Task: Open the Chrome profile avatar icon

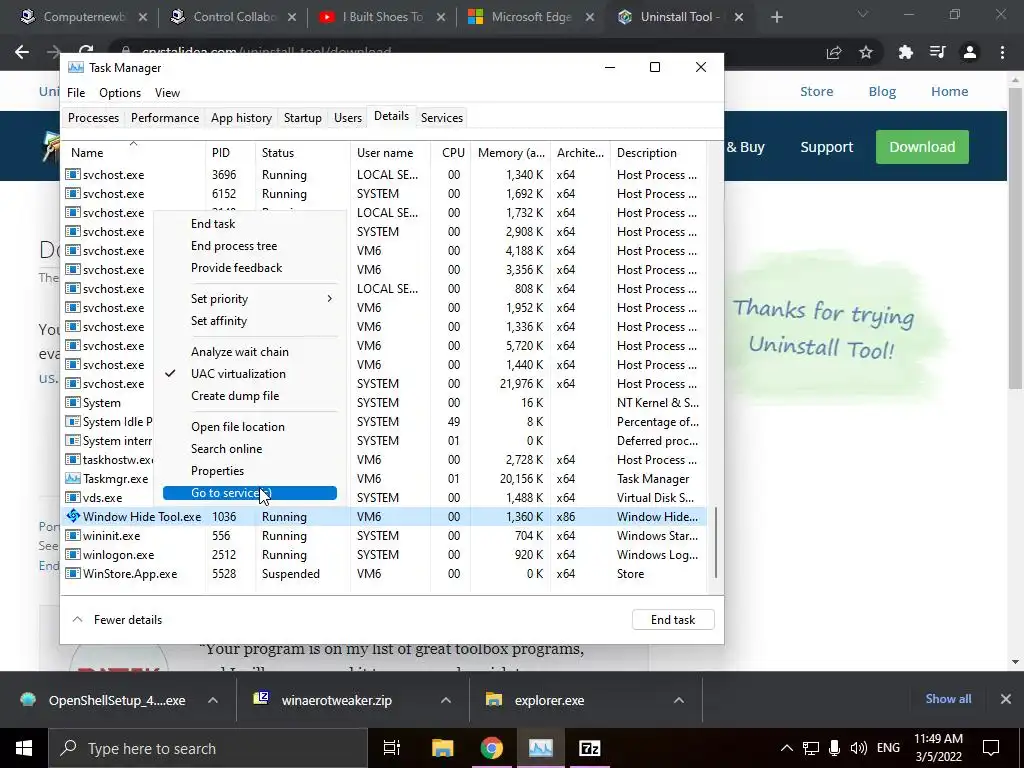Action: (970, 52)
